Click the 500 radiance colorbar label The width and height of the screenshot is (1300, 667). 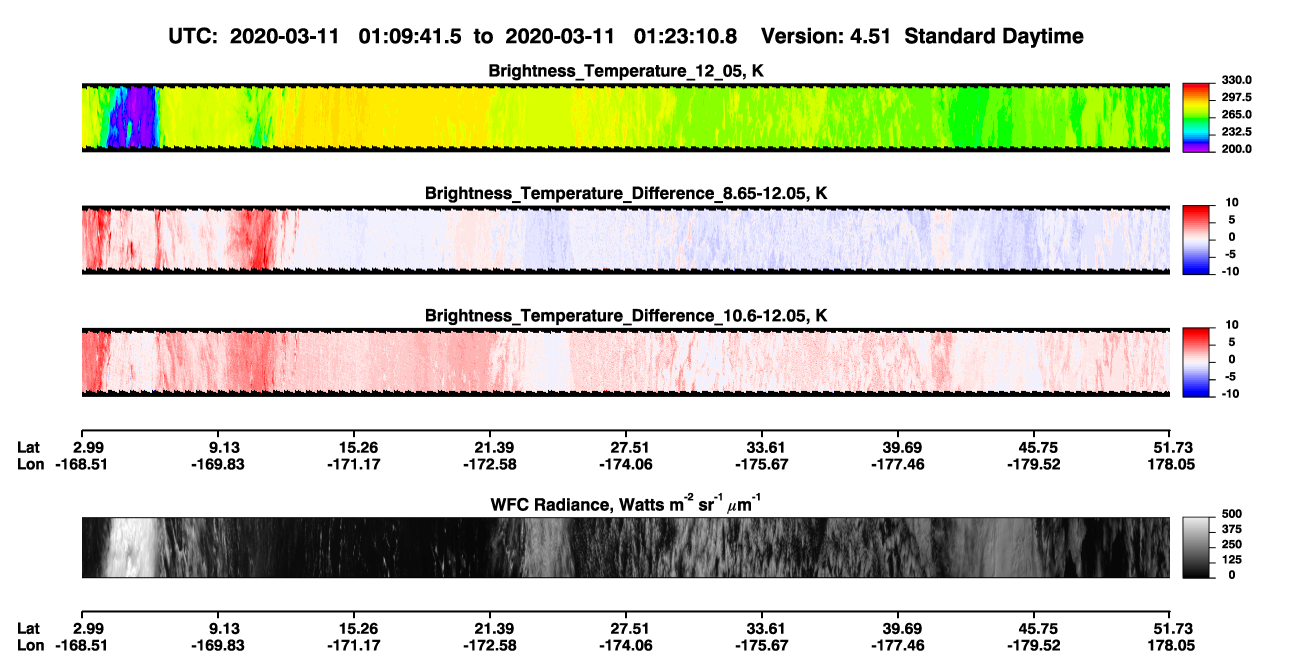1232,512
